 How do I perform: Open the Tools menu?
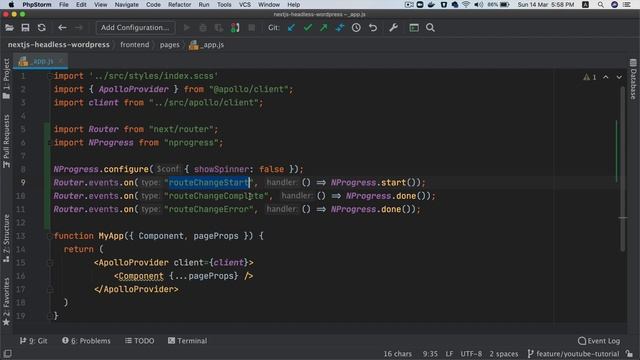pyautogui.click(x=224, y=4)
